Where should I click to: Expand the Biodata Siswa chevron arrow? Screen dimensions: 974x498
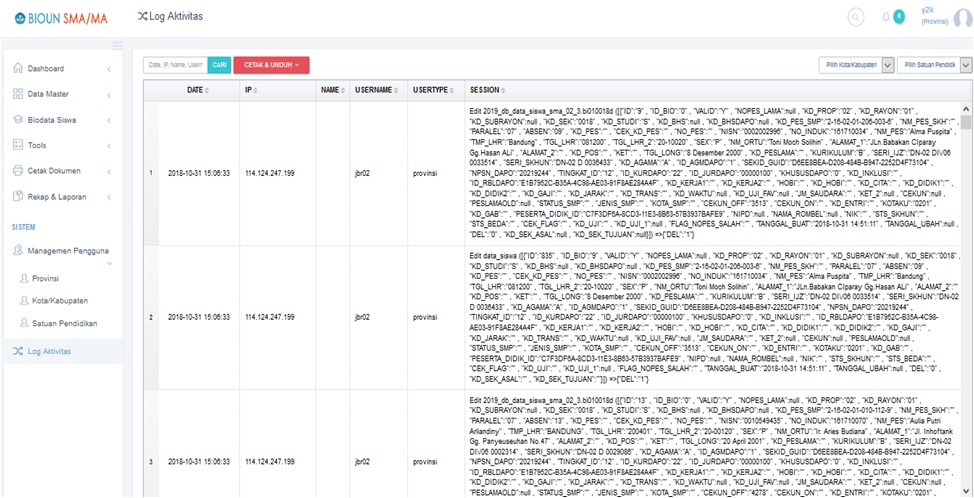pyautogui.click(x=109, y=120)
